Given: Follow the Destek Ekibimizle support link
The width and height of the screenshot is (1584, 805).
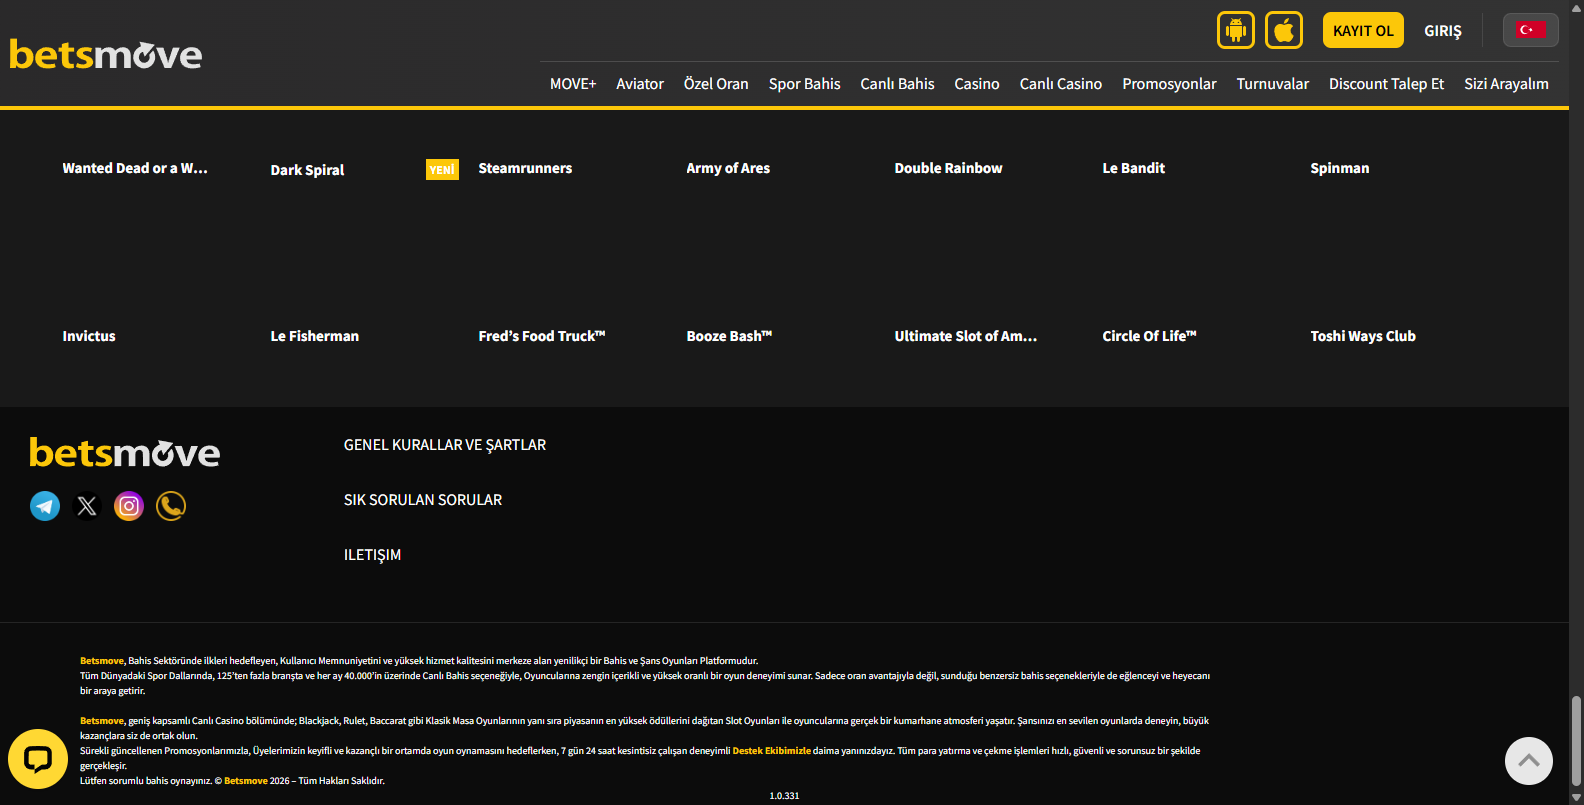Looking at the screenshot, I should click(x=771, y=751).
